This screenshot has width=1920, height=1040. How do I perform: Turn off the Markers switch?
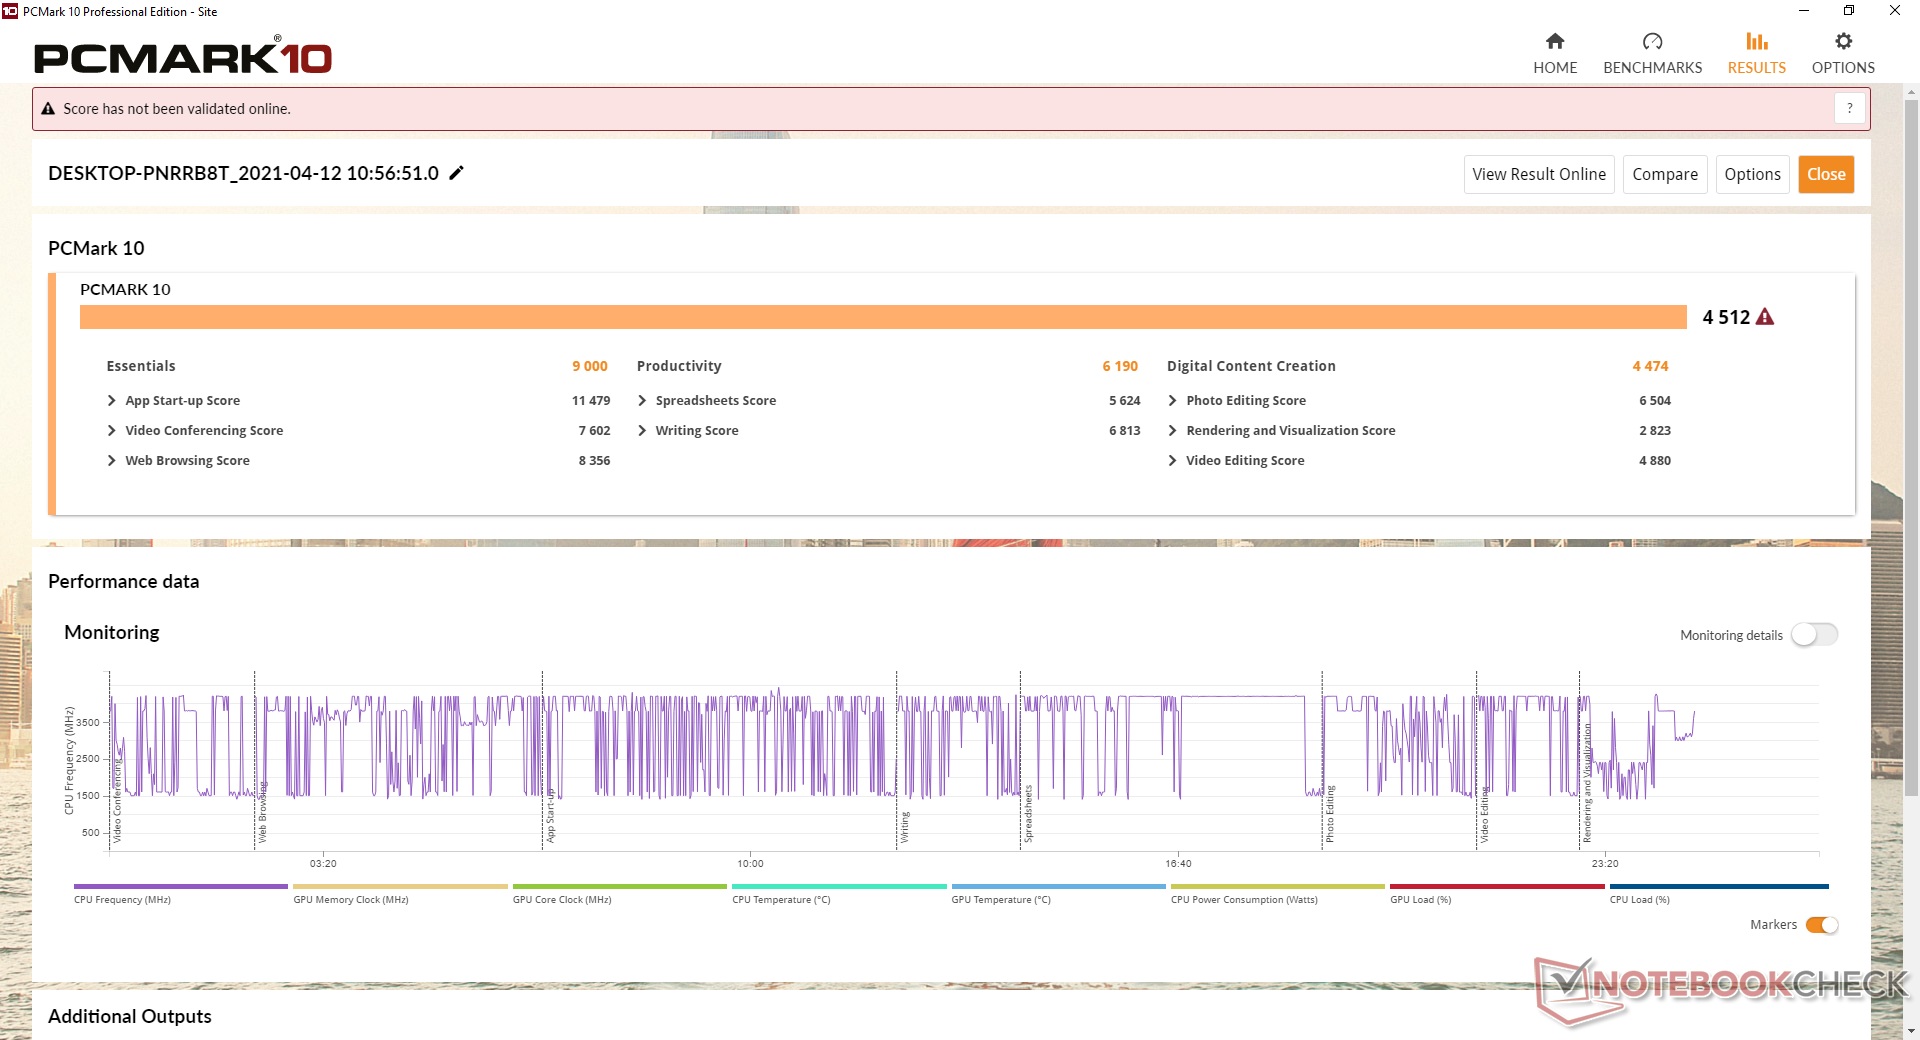point(1822,925)
